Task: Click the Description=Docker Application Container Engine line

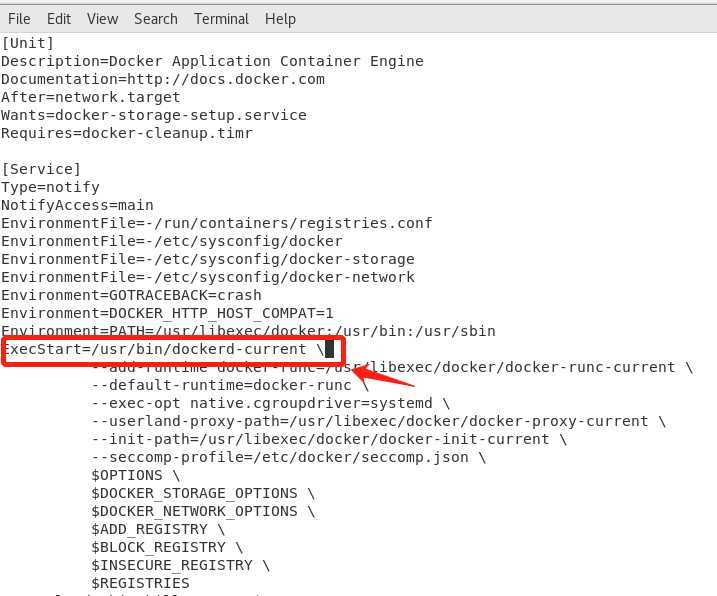Action: point(212,61)
